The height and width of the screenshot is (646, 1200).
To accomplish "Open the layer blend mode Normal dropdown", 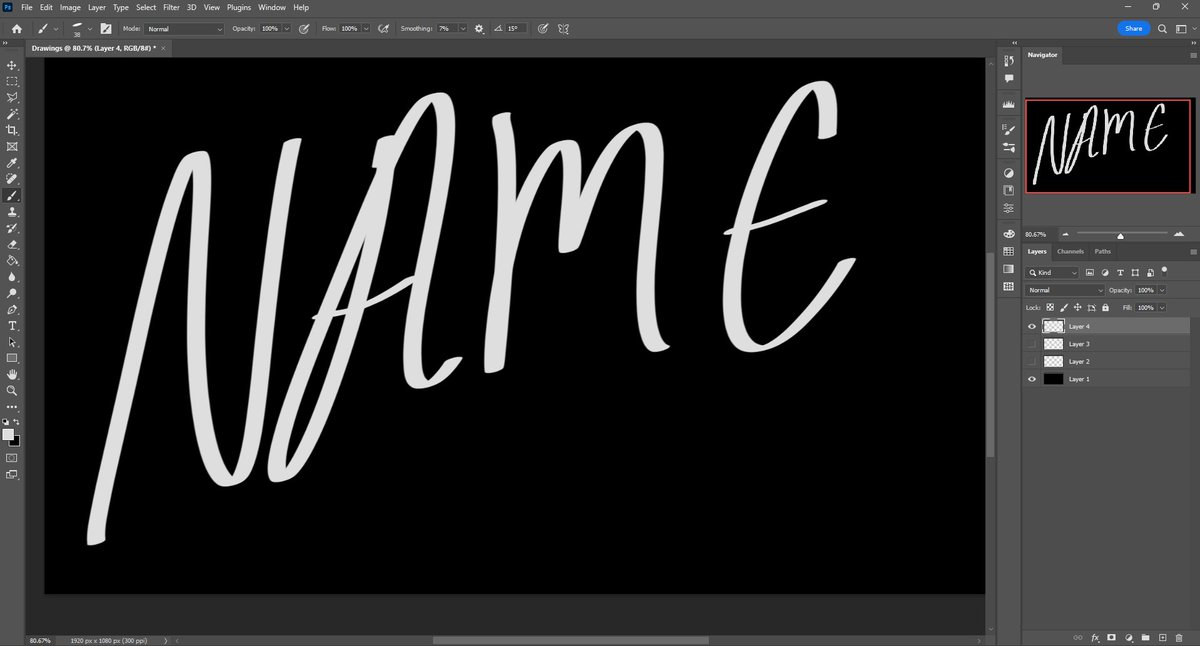I will (x=1065, y=290).
